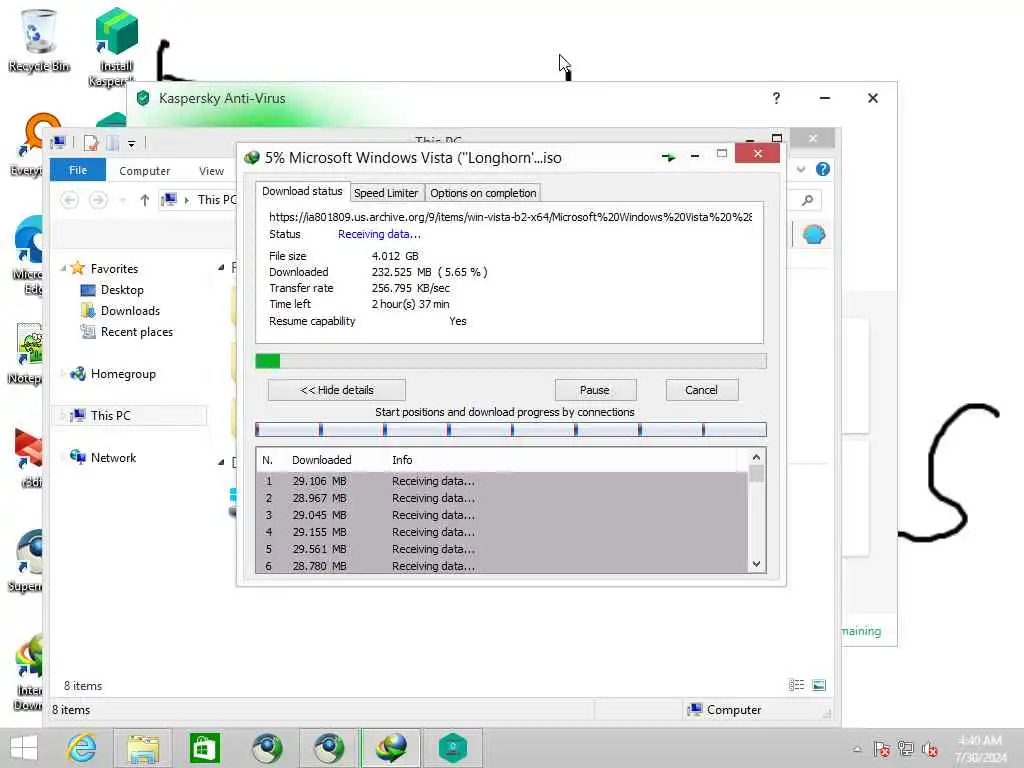Open Install Kaspersky desktop shortcut

(x=116, y=46)
